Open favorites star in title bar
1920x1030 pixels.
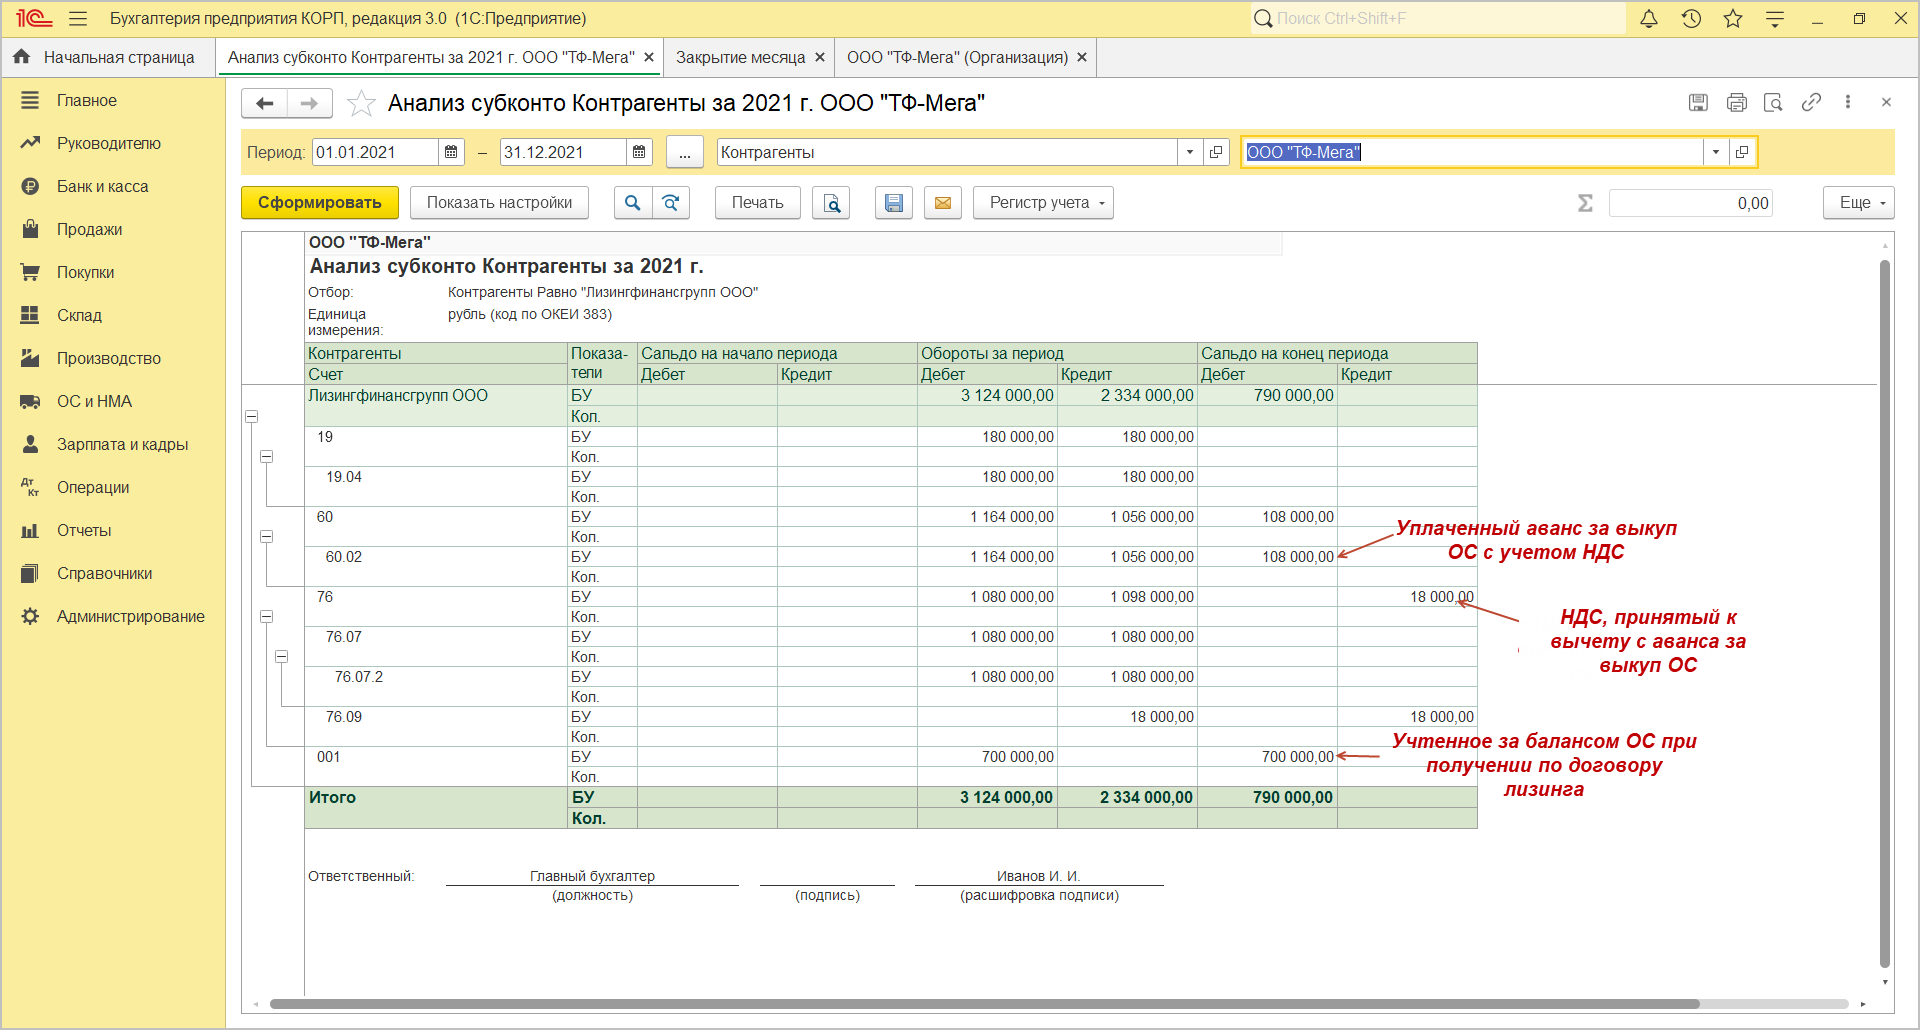pos(1733,18)
